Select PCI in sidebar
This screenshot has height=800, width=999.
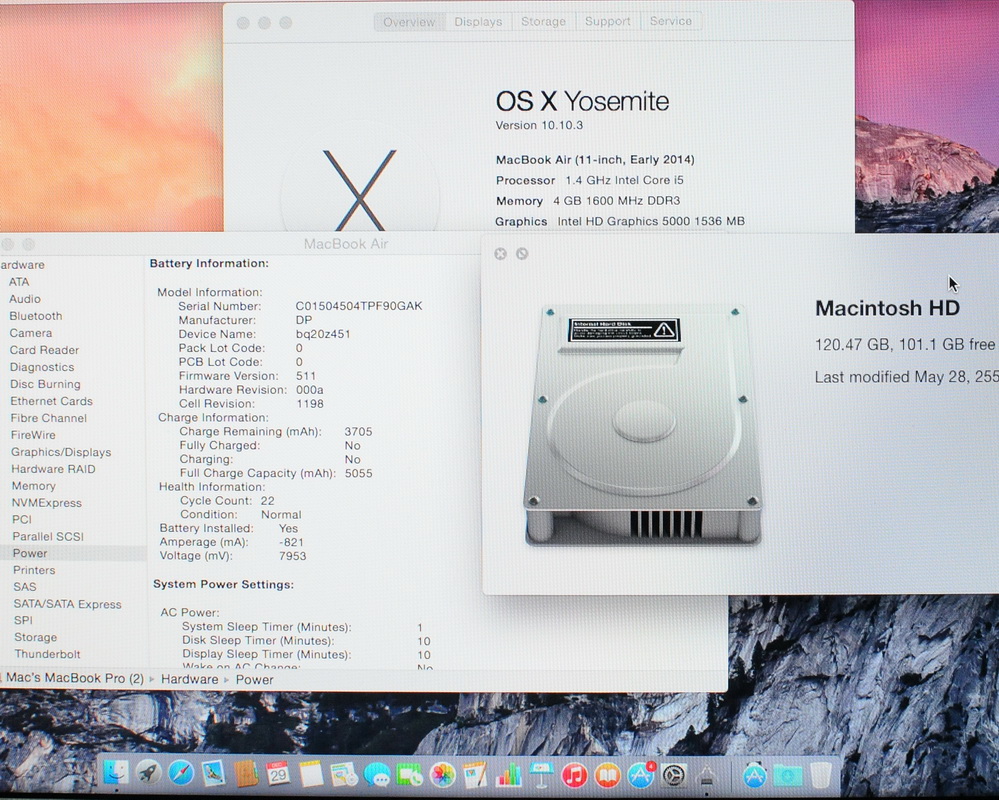click(22, 519)
